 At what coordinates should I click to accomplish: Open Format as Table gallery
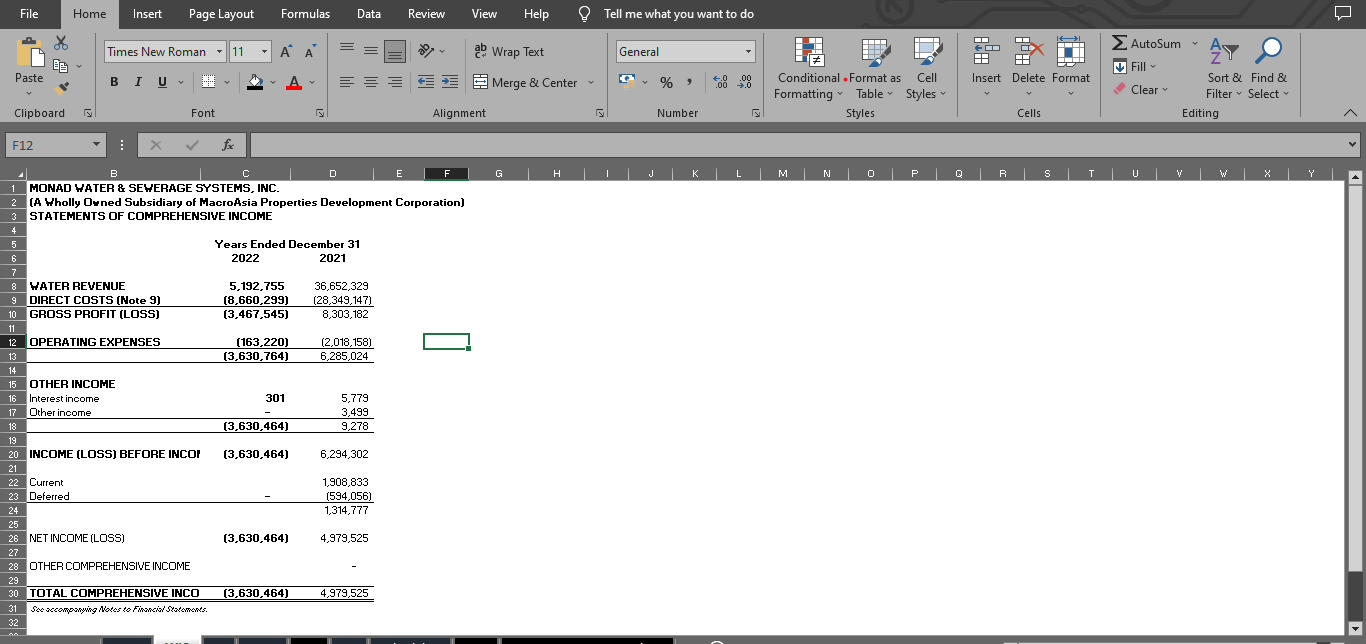tap(875, 67)
